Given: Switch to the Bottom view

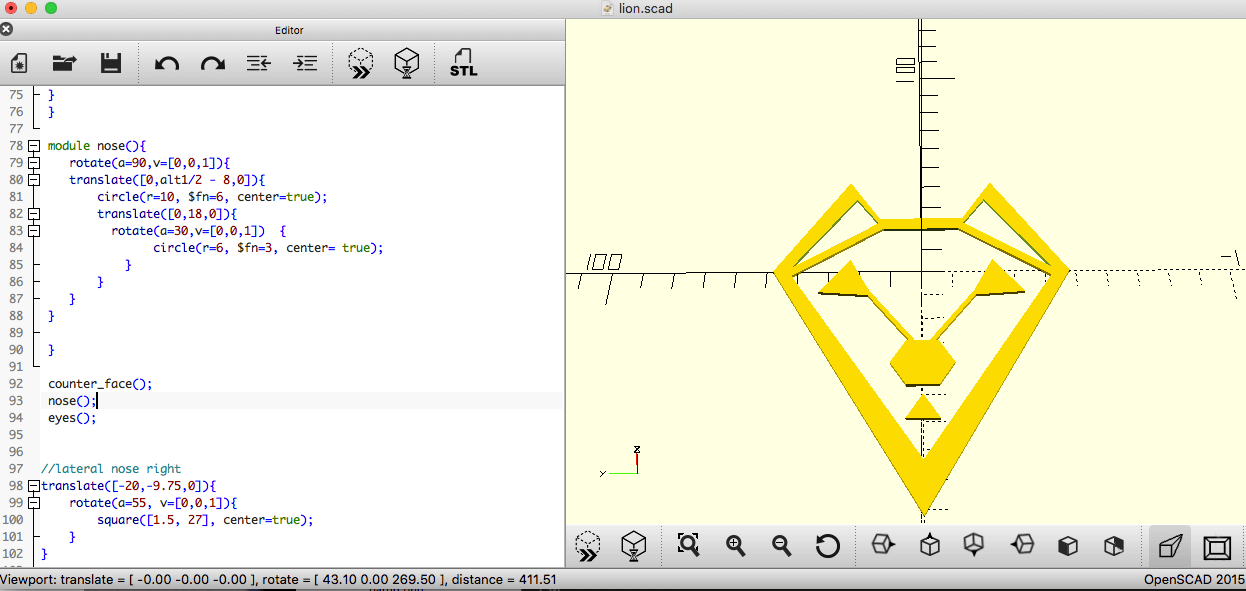Looking at the screenshot, I should pyautogui.click(x=974, y=546).
